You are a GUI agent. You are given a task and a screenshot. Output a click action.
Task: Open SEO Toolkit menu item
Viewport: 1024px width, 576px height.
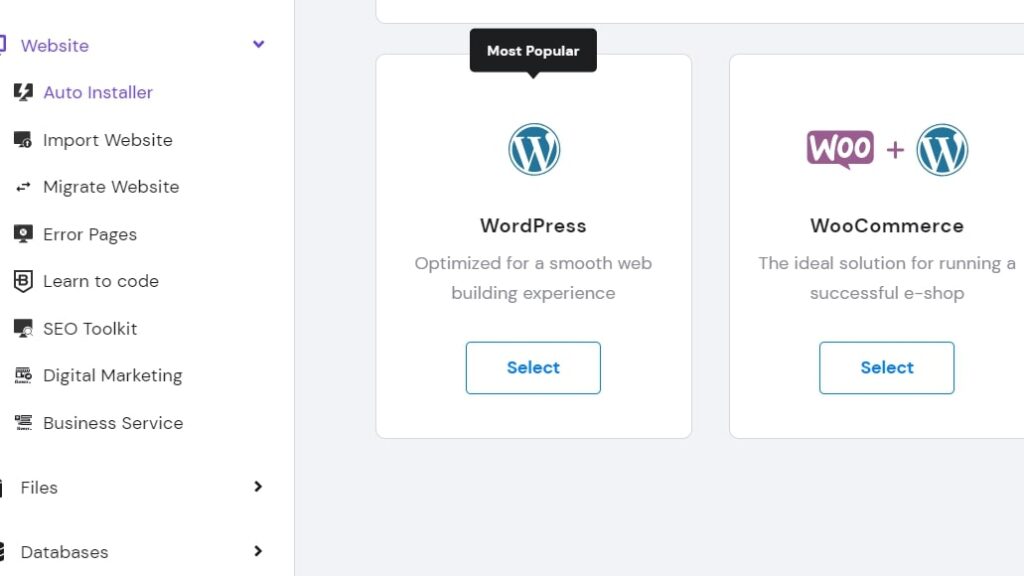tap(90, 328)
